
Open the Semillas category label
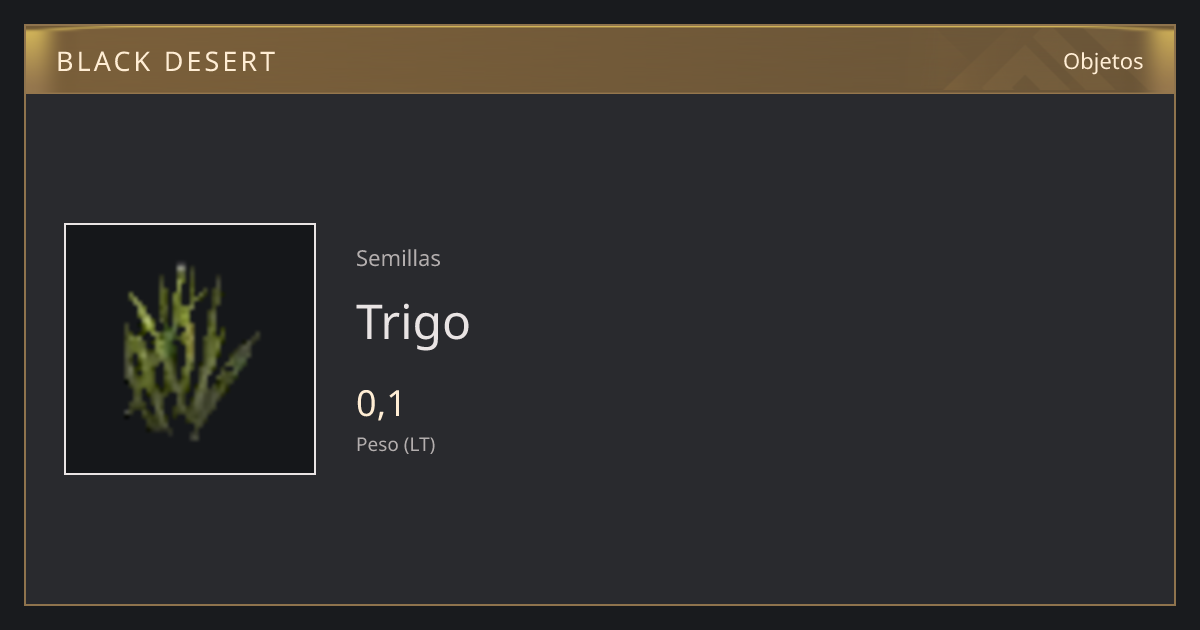point(398,258)
